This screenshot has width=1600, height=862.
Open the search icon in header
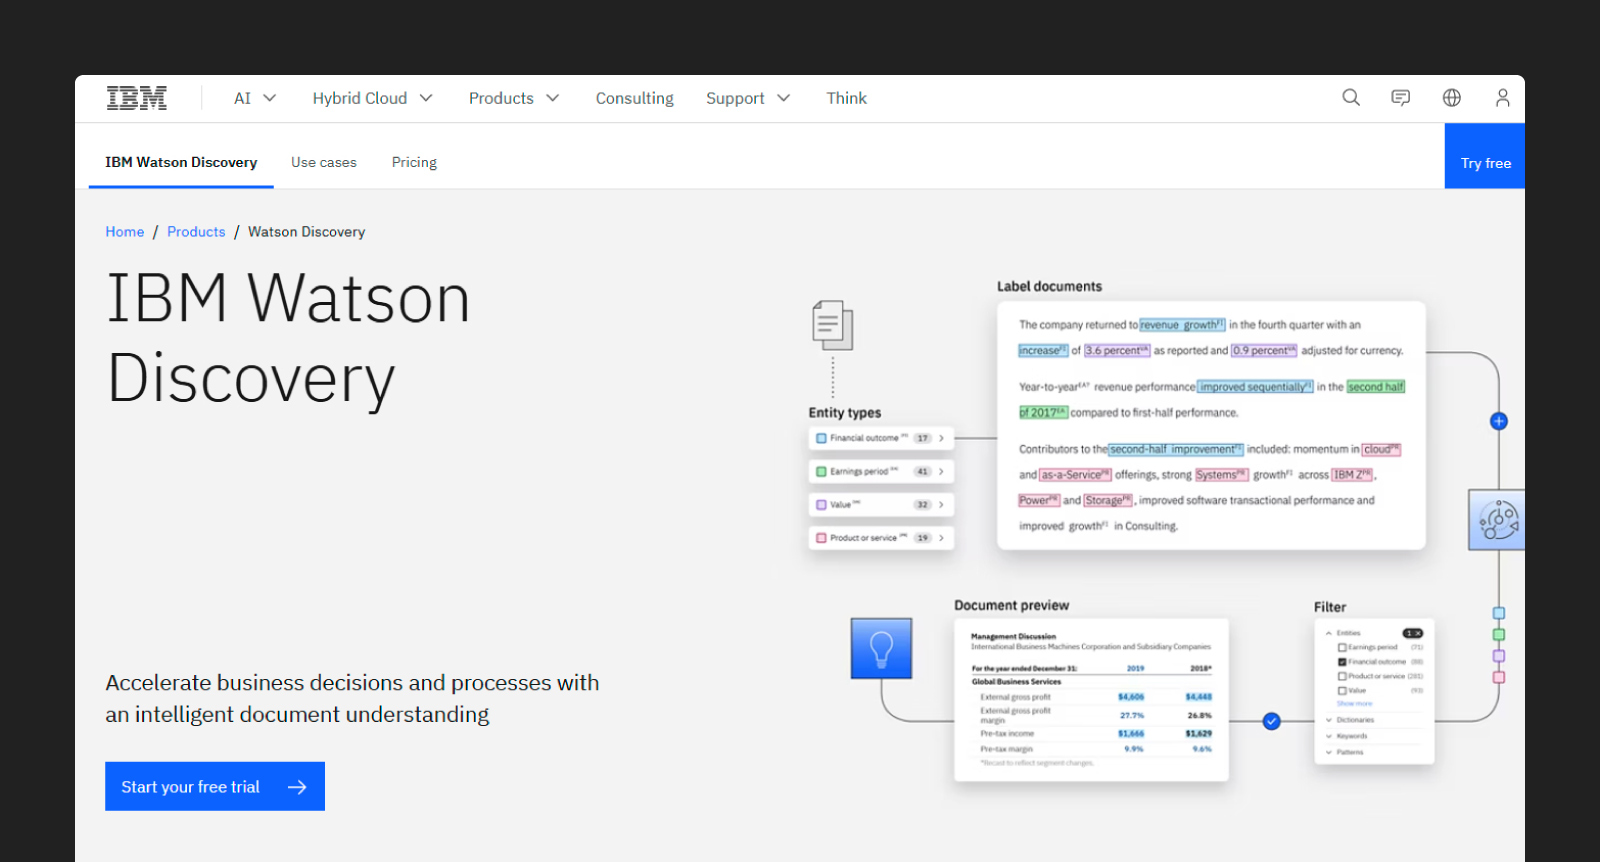1351,98
